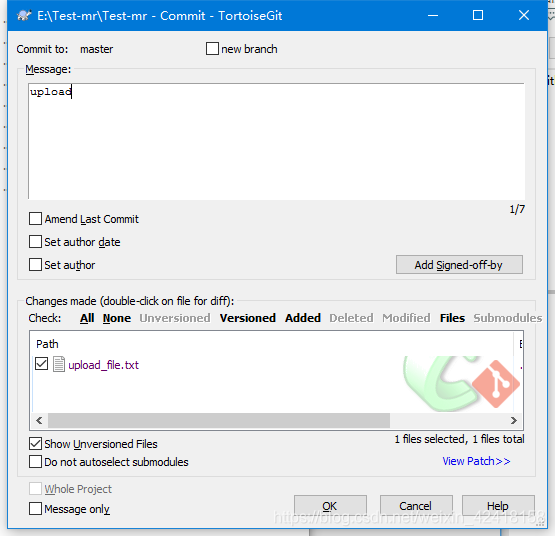The height and width of the screenshot is (536, 555).
Task: Click the horizontal scrollbar thumb in file list
Action: tap(219, 420)
